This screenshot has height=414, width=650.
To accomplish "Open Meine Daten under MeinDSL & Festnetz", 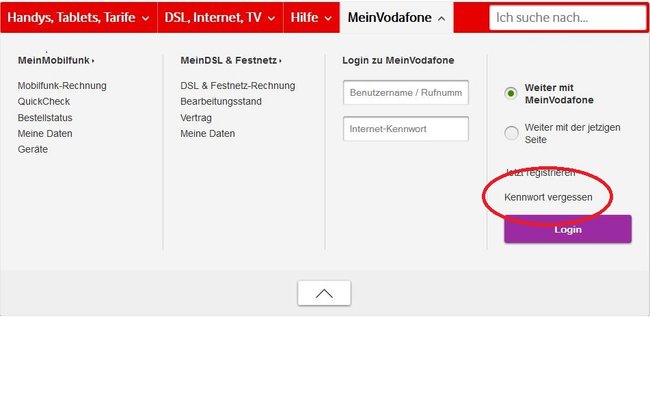I will [x=208, y=133].
